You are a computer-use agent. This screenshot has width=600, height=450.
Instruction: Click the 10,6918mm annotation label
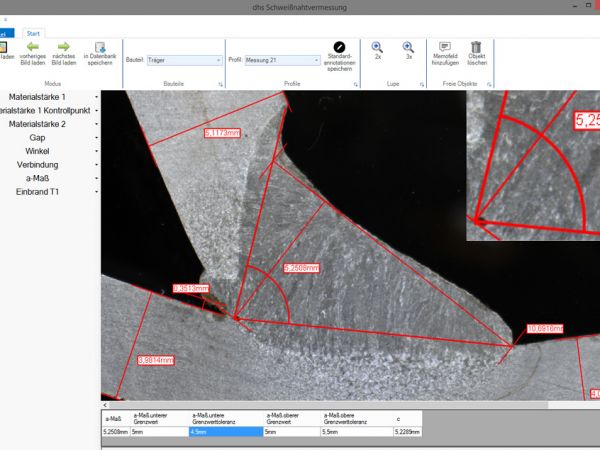point(545,329)
